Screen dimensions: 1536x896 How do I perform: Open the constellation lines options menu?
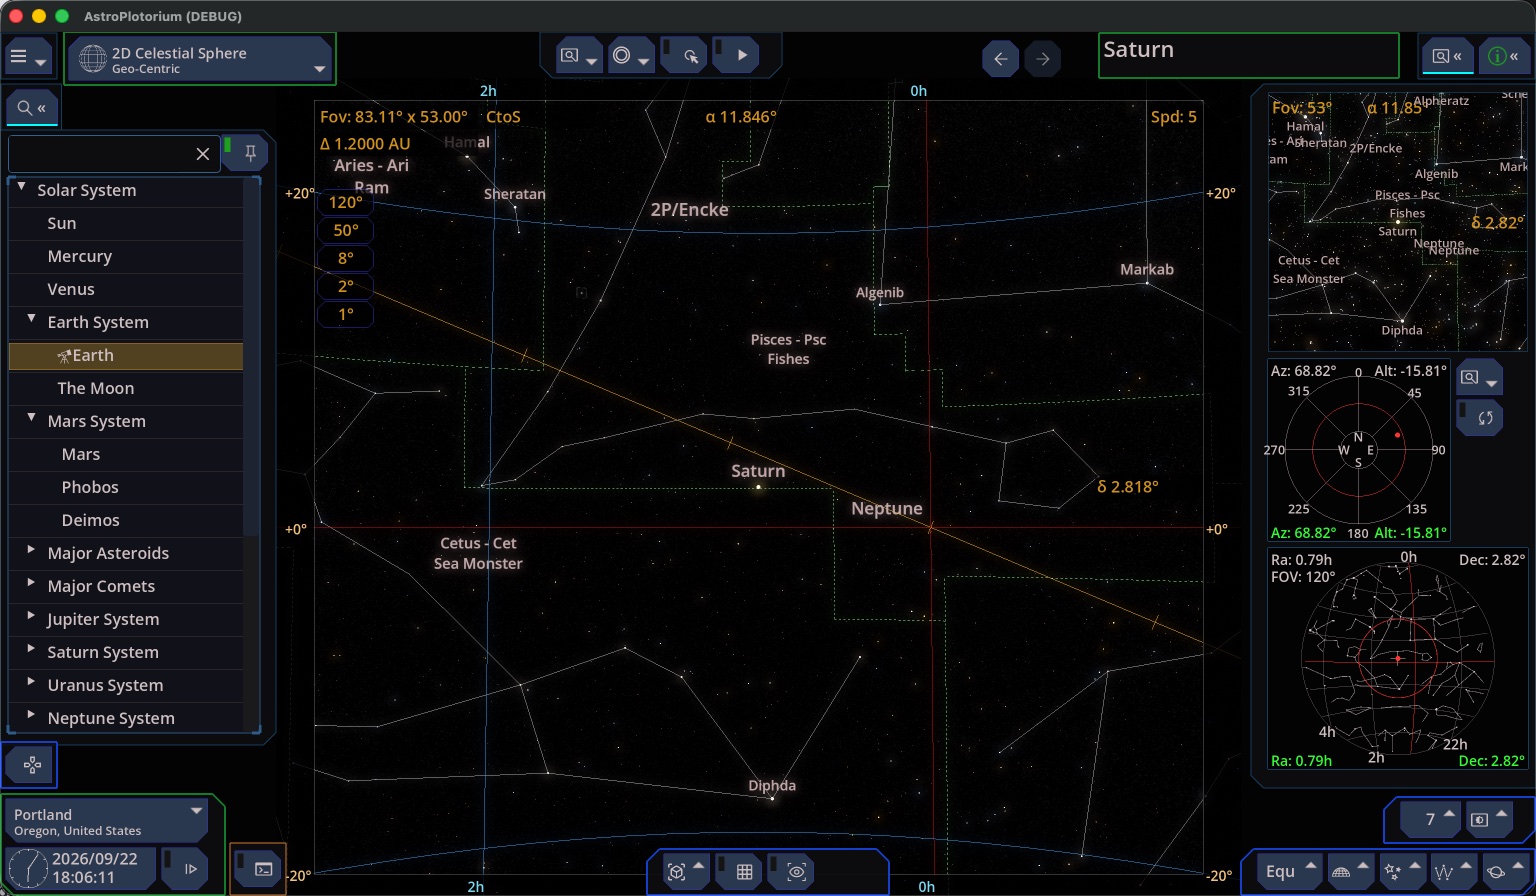click(x=1454, y=872)
